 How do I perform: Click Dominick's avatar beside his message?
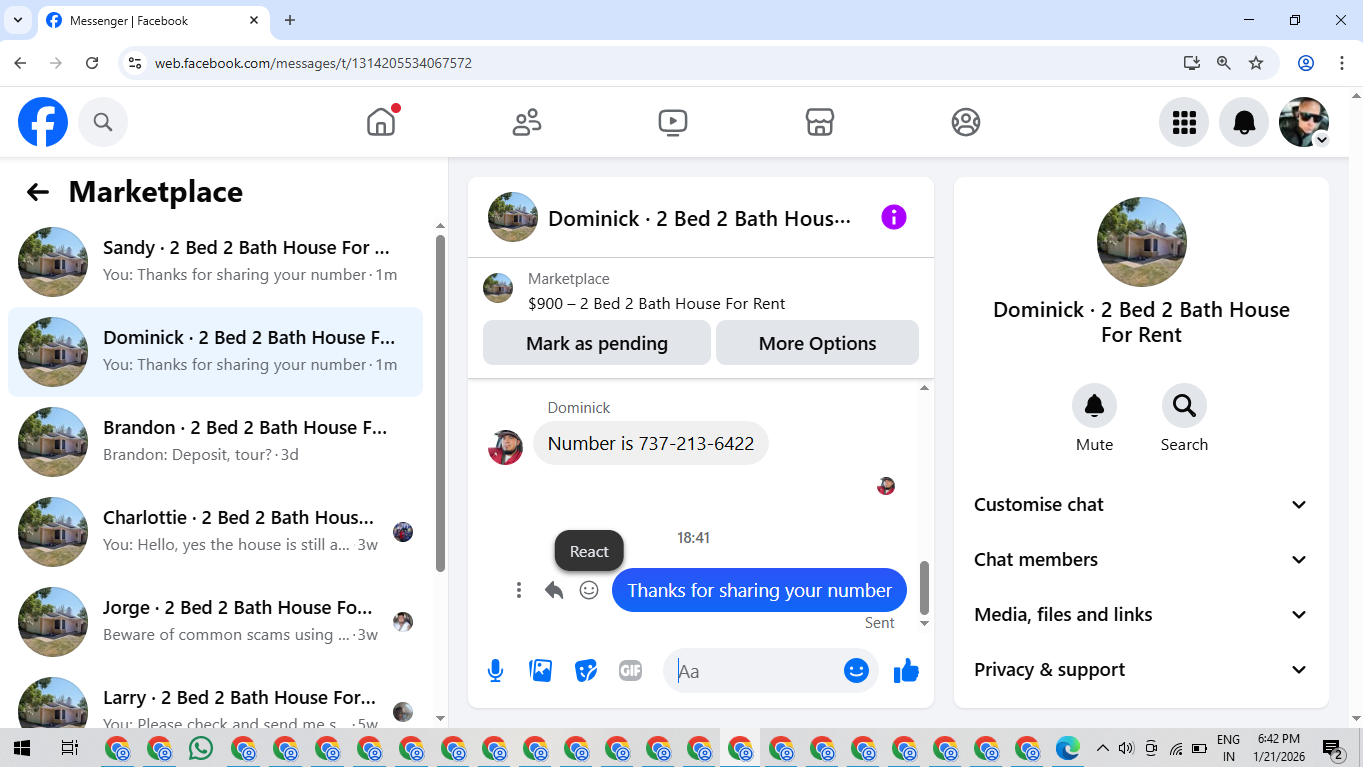pos(505,447)
